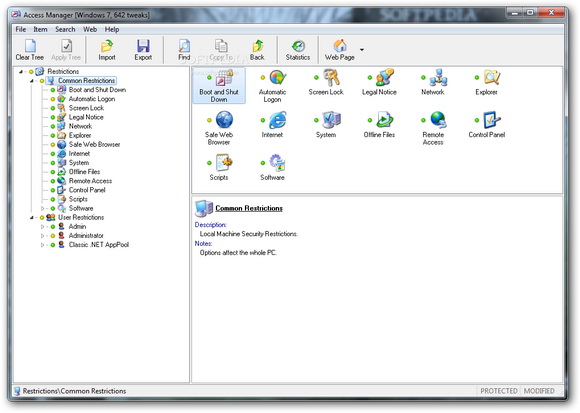Open the Offline Files large icon
This screenshot has width=580, height=413.
385,120
